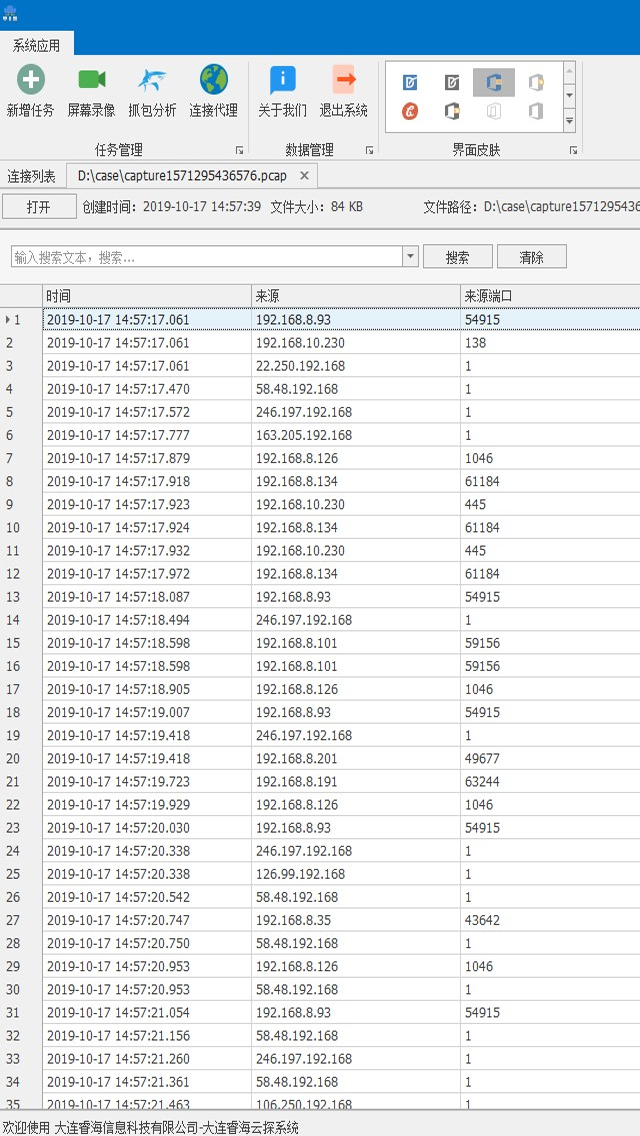
Task: Switch to the 连接列表 tab
Action: click(x=32, y=176)
